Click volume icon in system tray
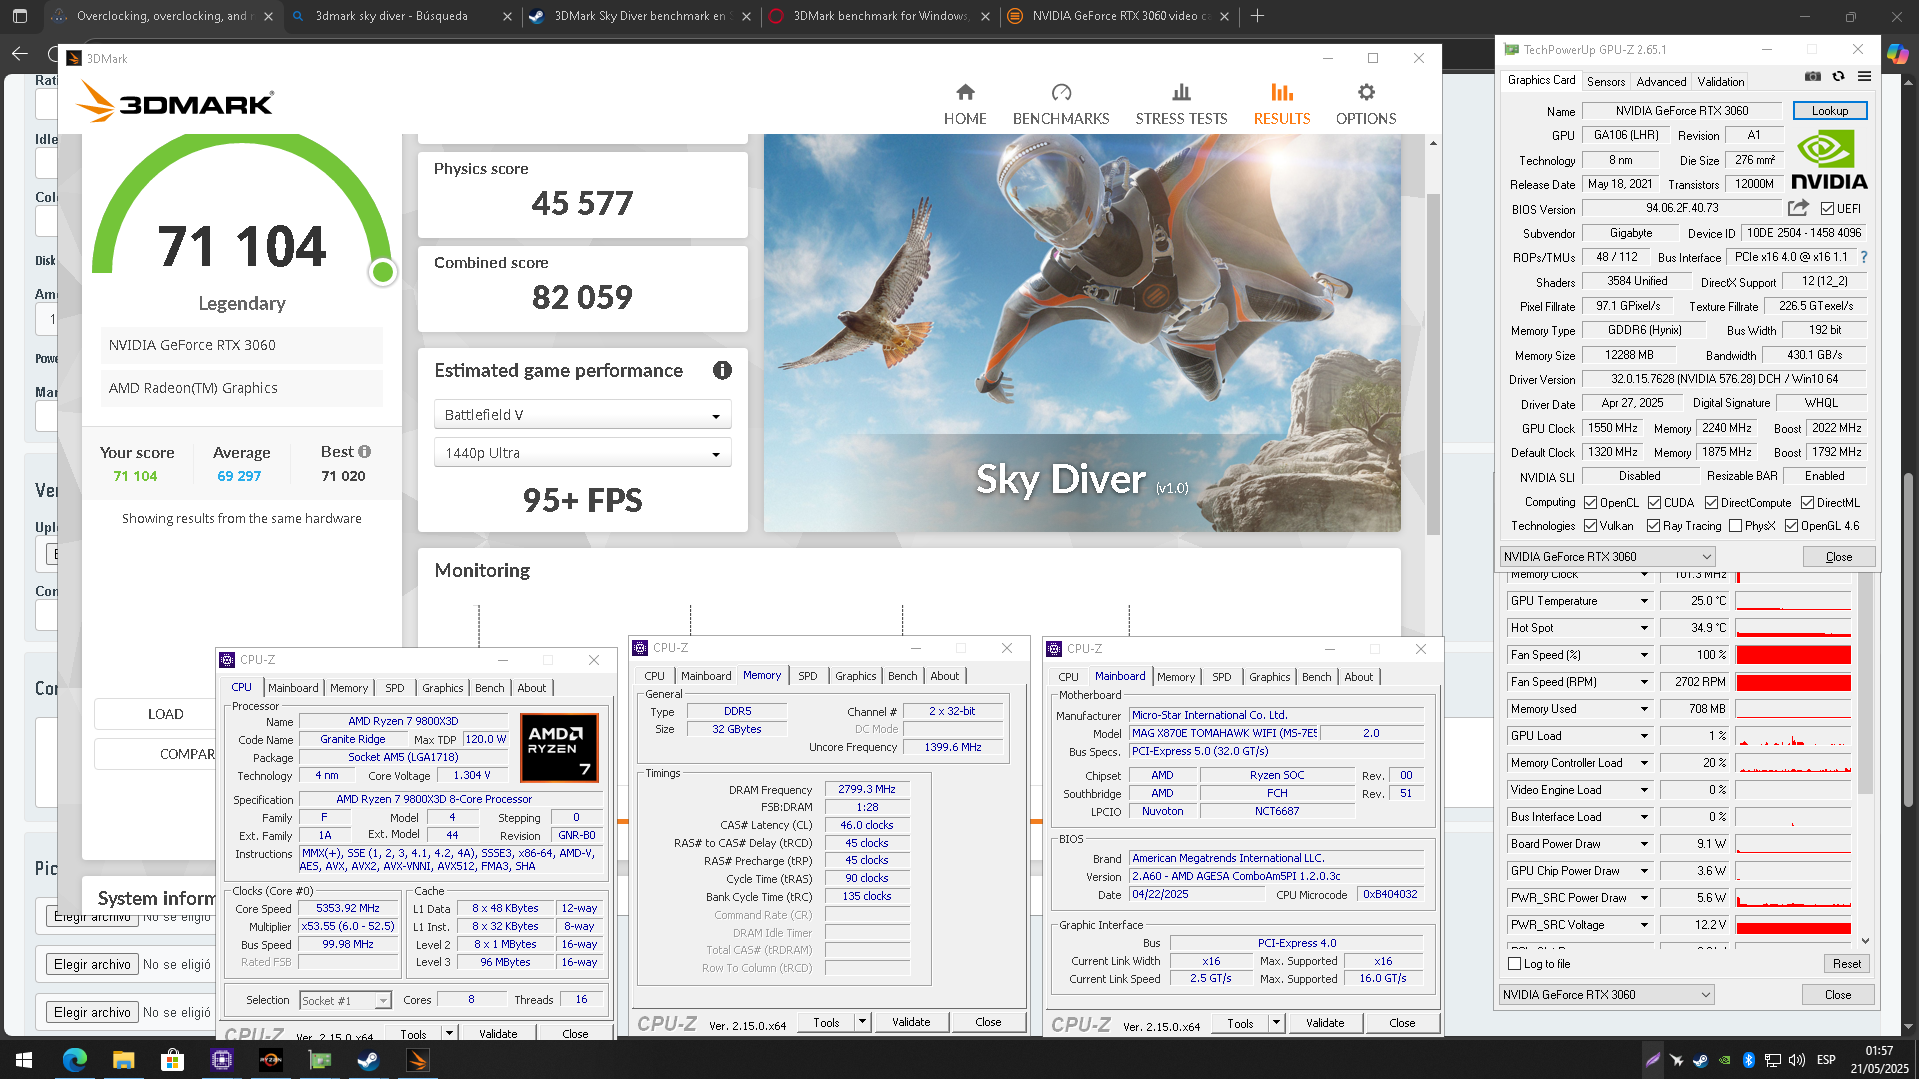The width and height of the screenshot is (1919, 1079). [1797, 1060]
